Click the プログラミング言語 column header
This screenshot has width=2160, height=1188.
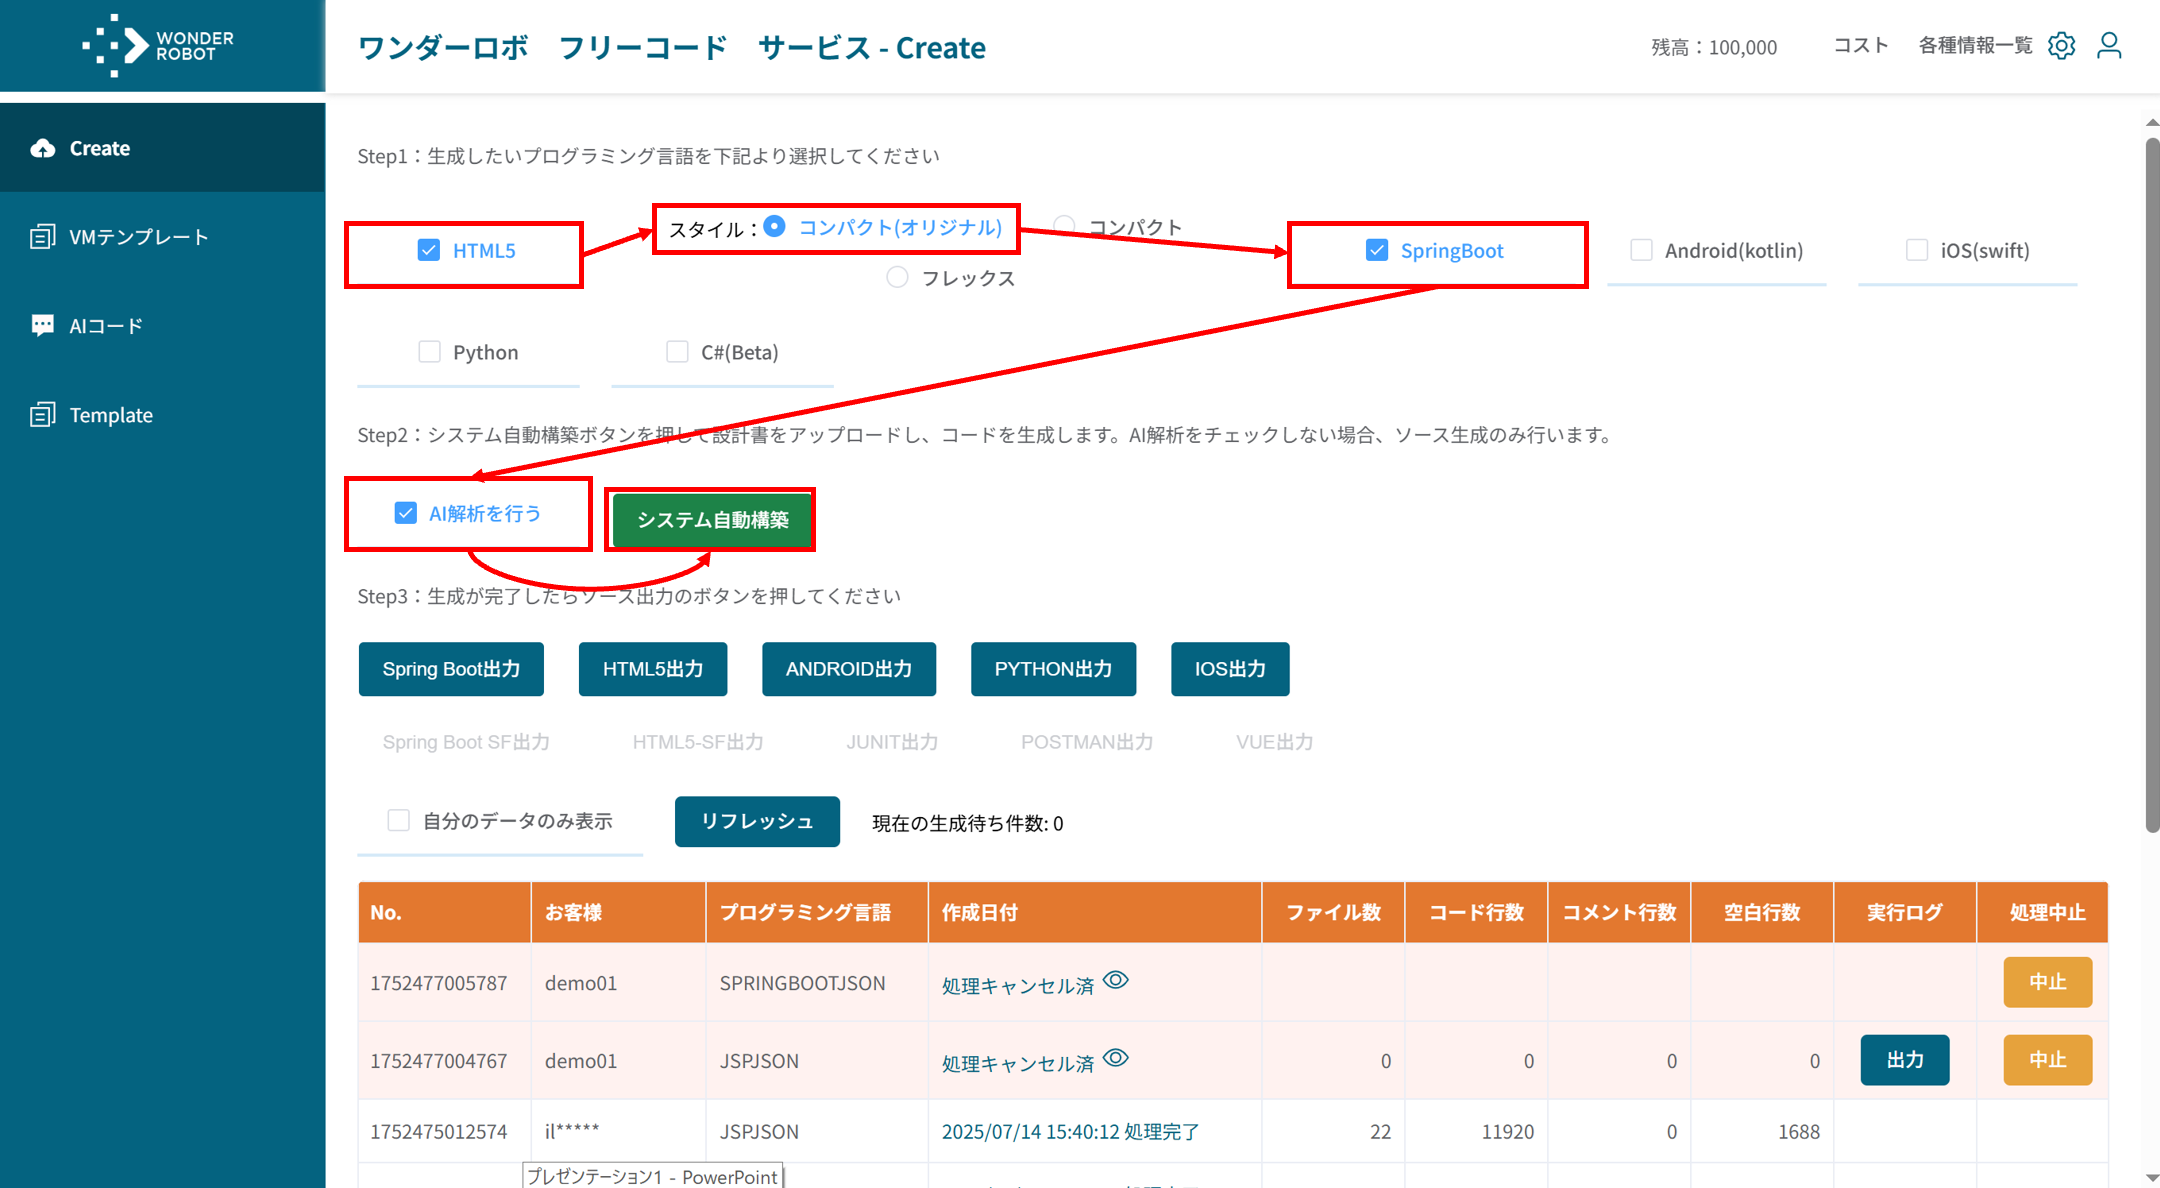[x=817, y=912]
